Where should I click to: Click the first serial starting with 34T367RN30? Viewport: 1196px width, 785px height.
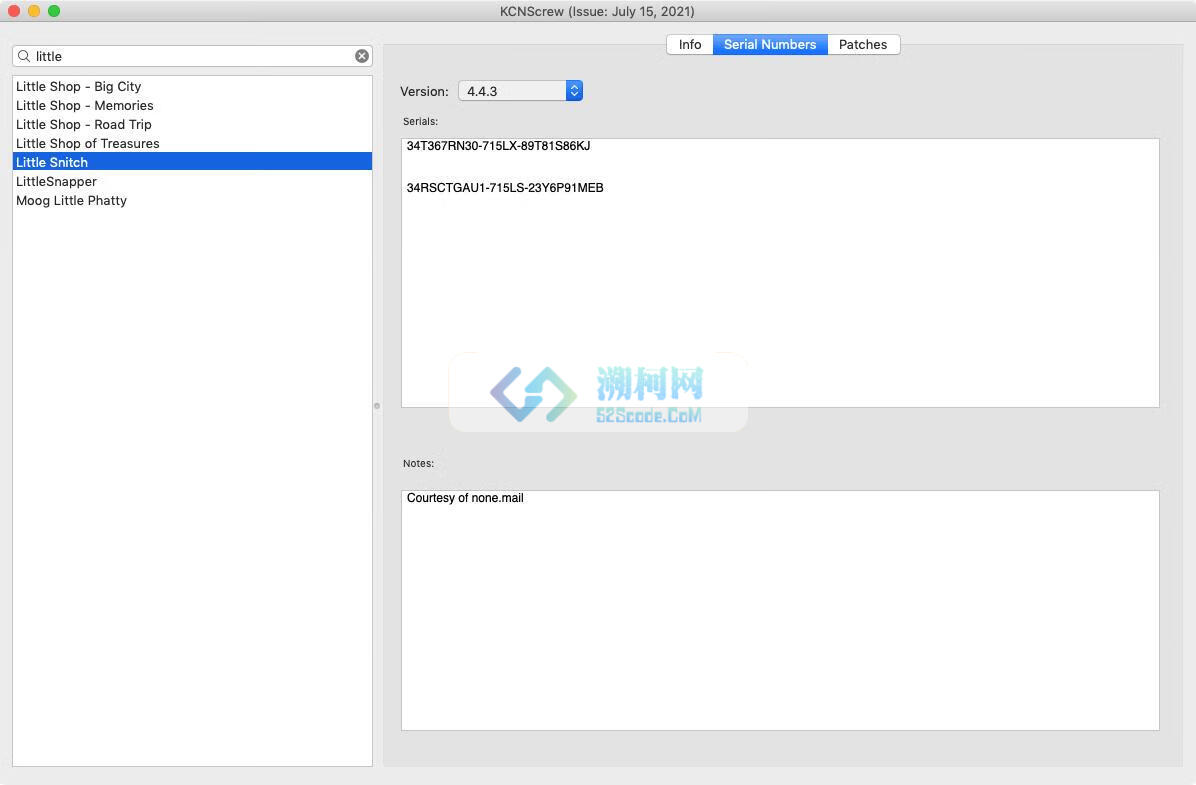point(498,146)
